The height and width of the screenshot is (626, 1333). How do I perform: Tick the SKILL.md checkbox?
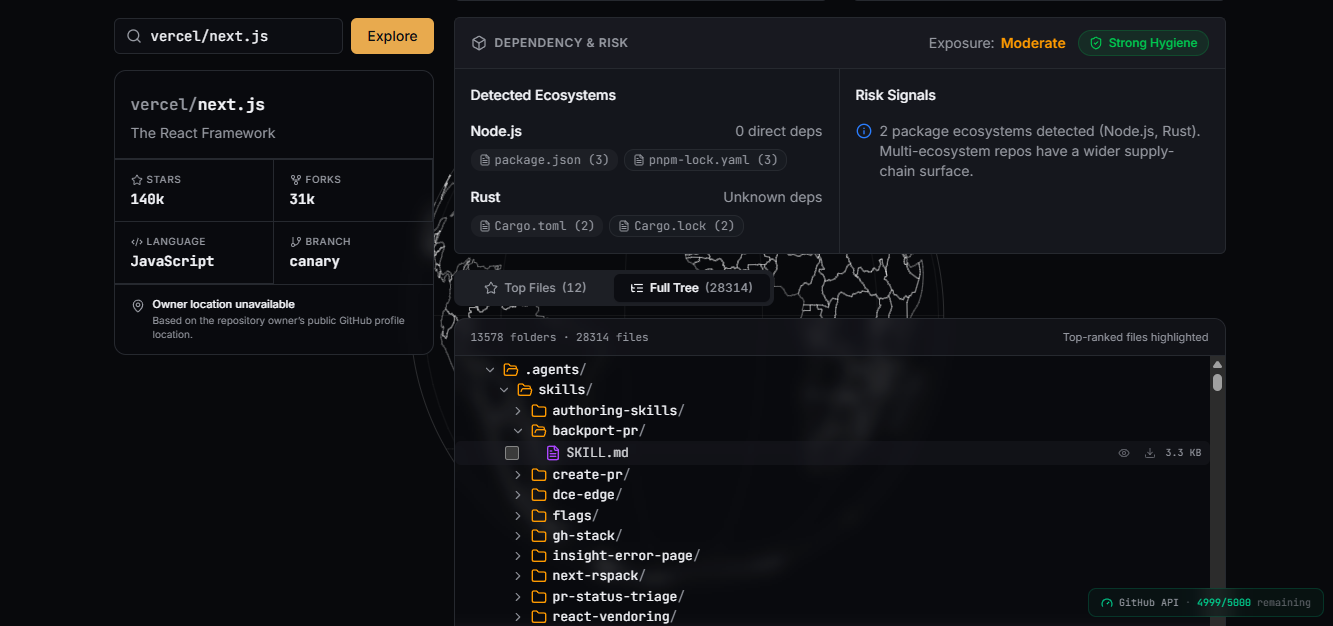[x=512, y=453]
